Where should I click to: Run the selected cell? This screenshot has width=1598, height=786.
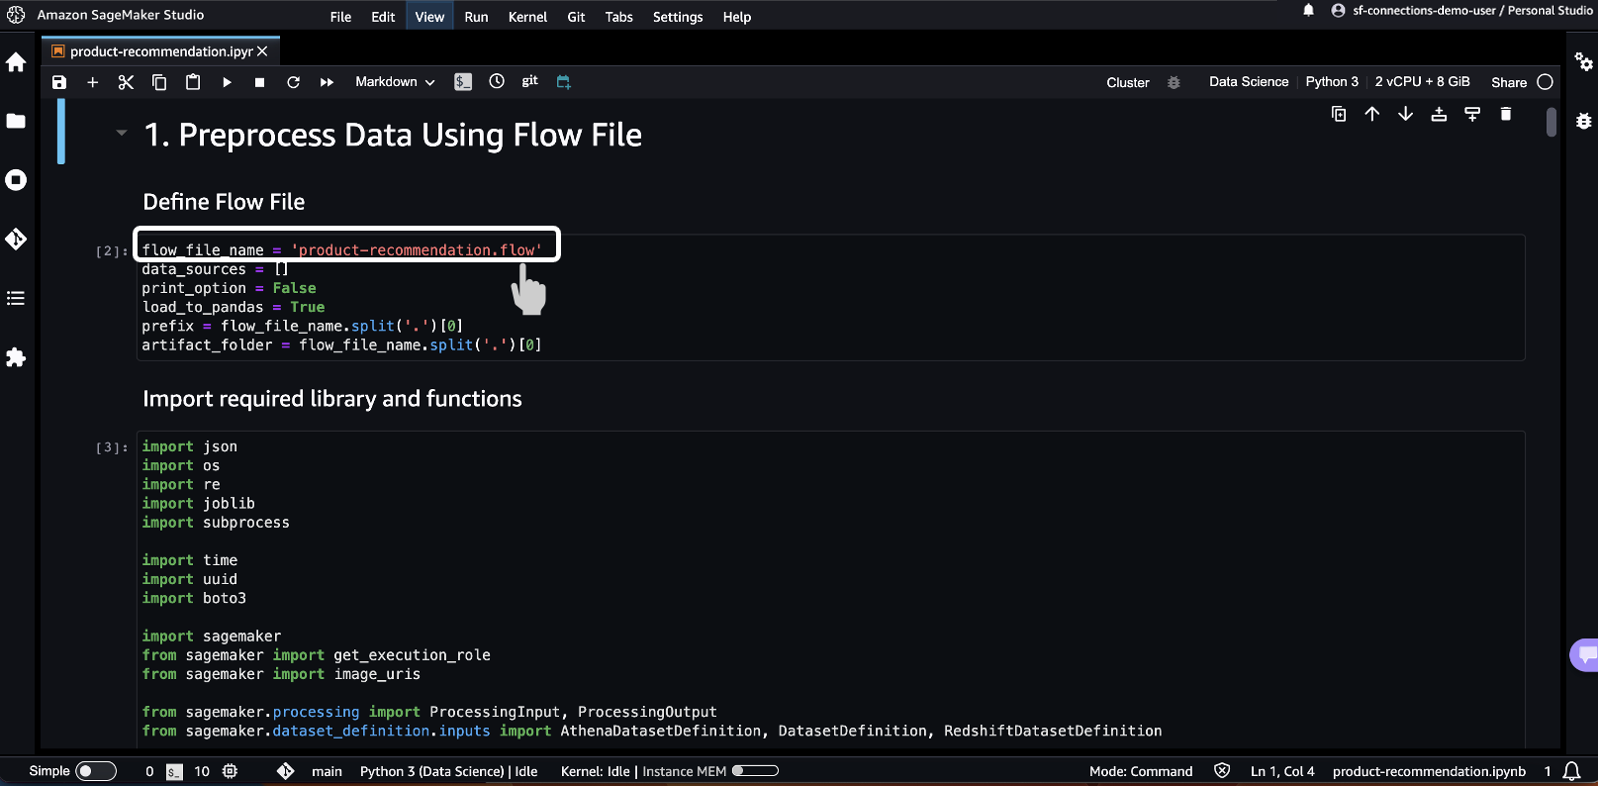click(x=227, y=82)
